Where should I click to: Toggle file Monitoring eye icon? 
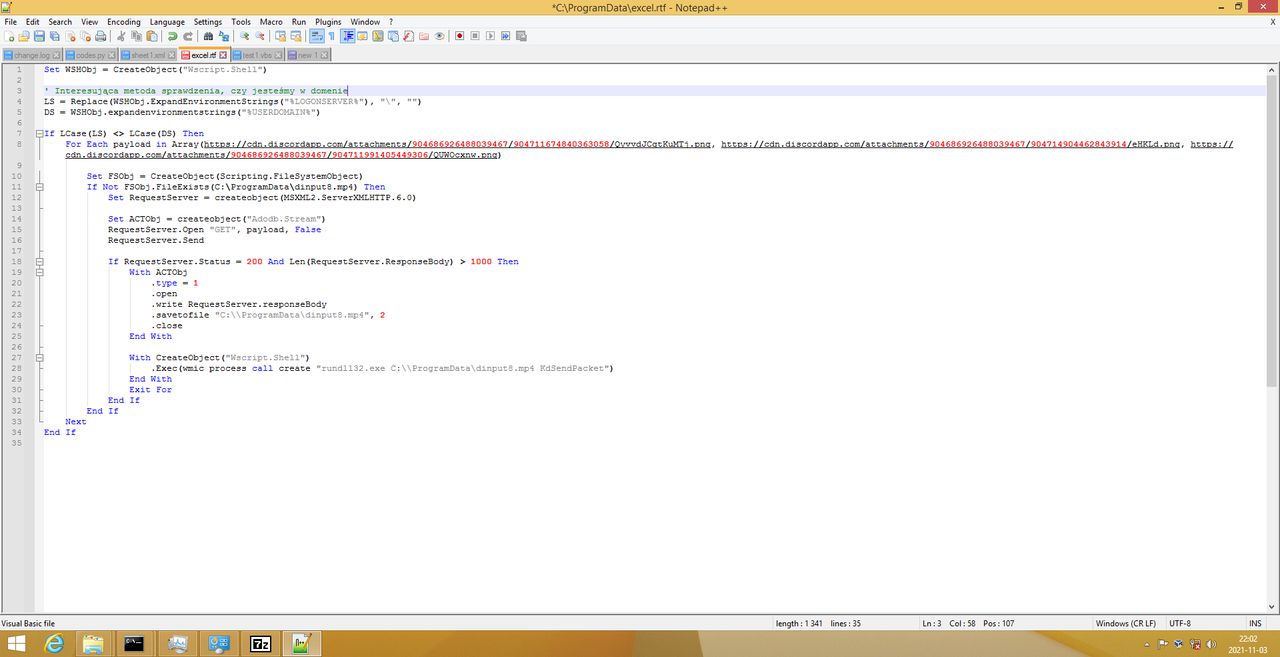439,36
